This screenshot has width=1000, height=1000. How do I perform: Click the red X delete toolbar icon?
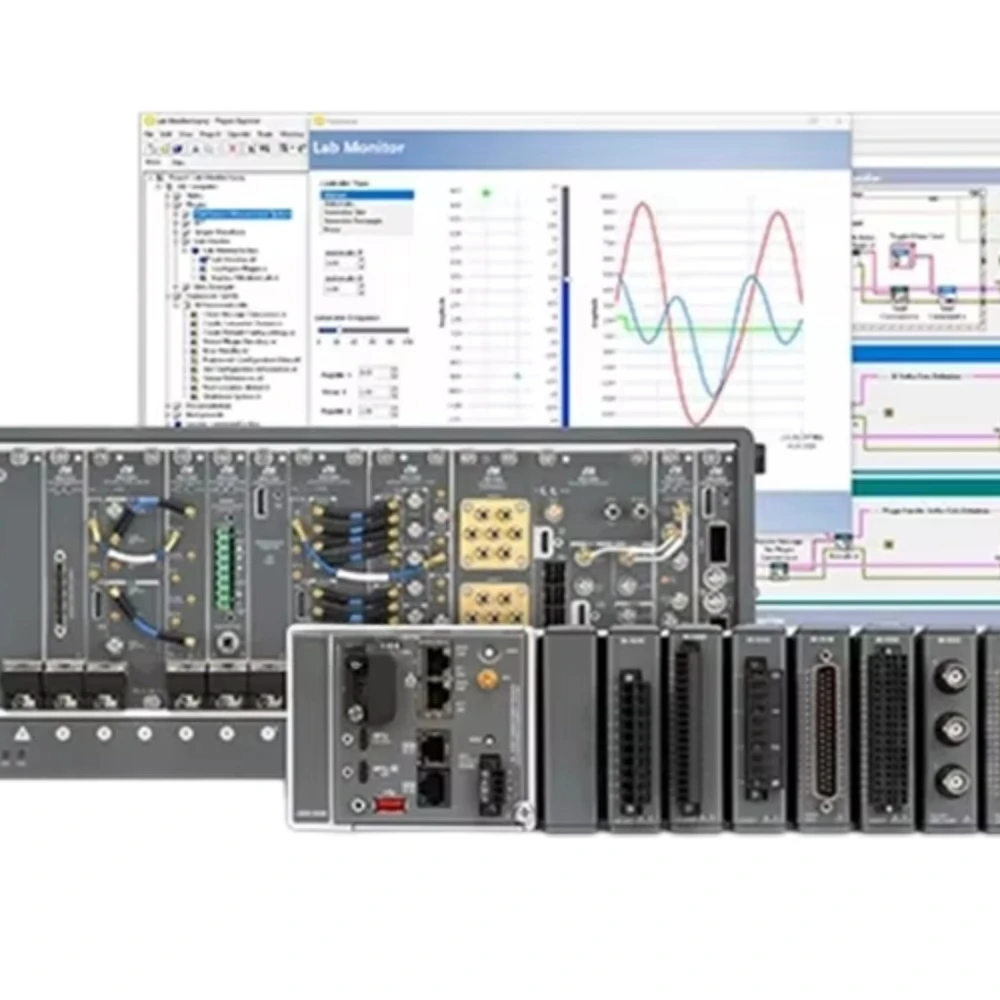tap(232, 149)
